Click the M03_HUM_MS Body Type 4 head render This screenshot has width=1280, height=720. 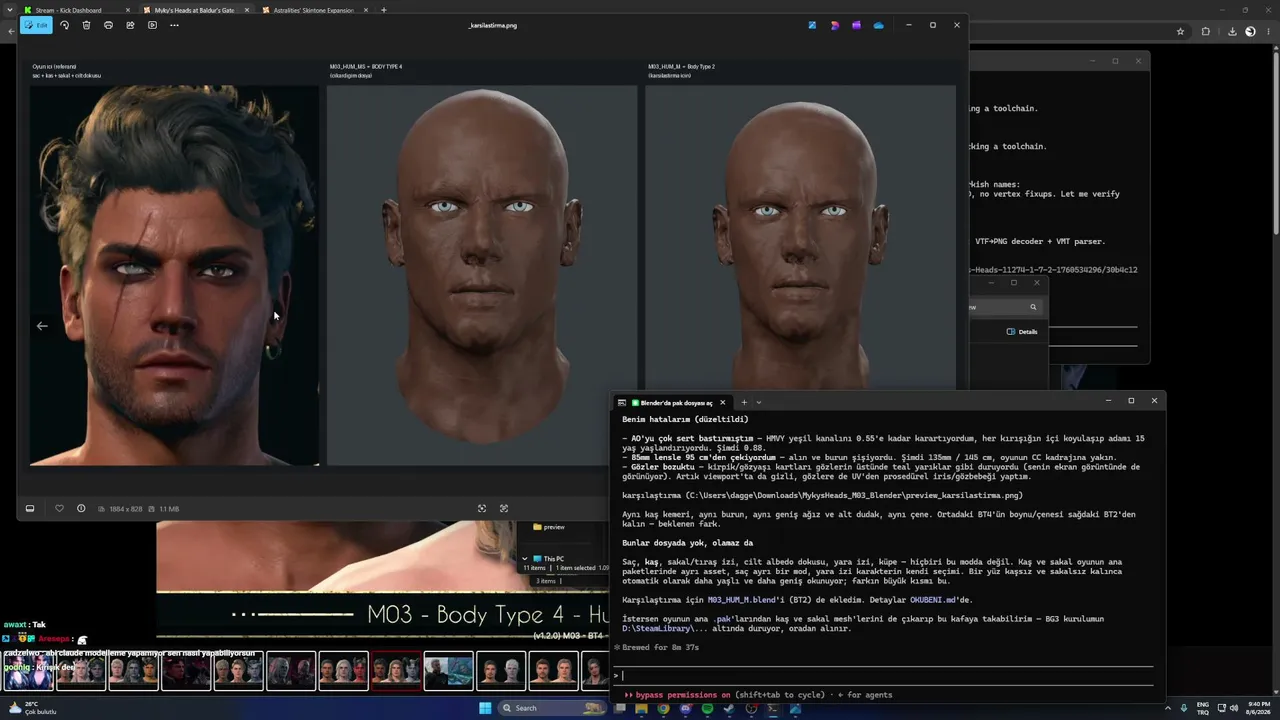(x=481, y=275)
